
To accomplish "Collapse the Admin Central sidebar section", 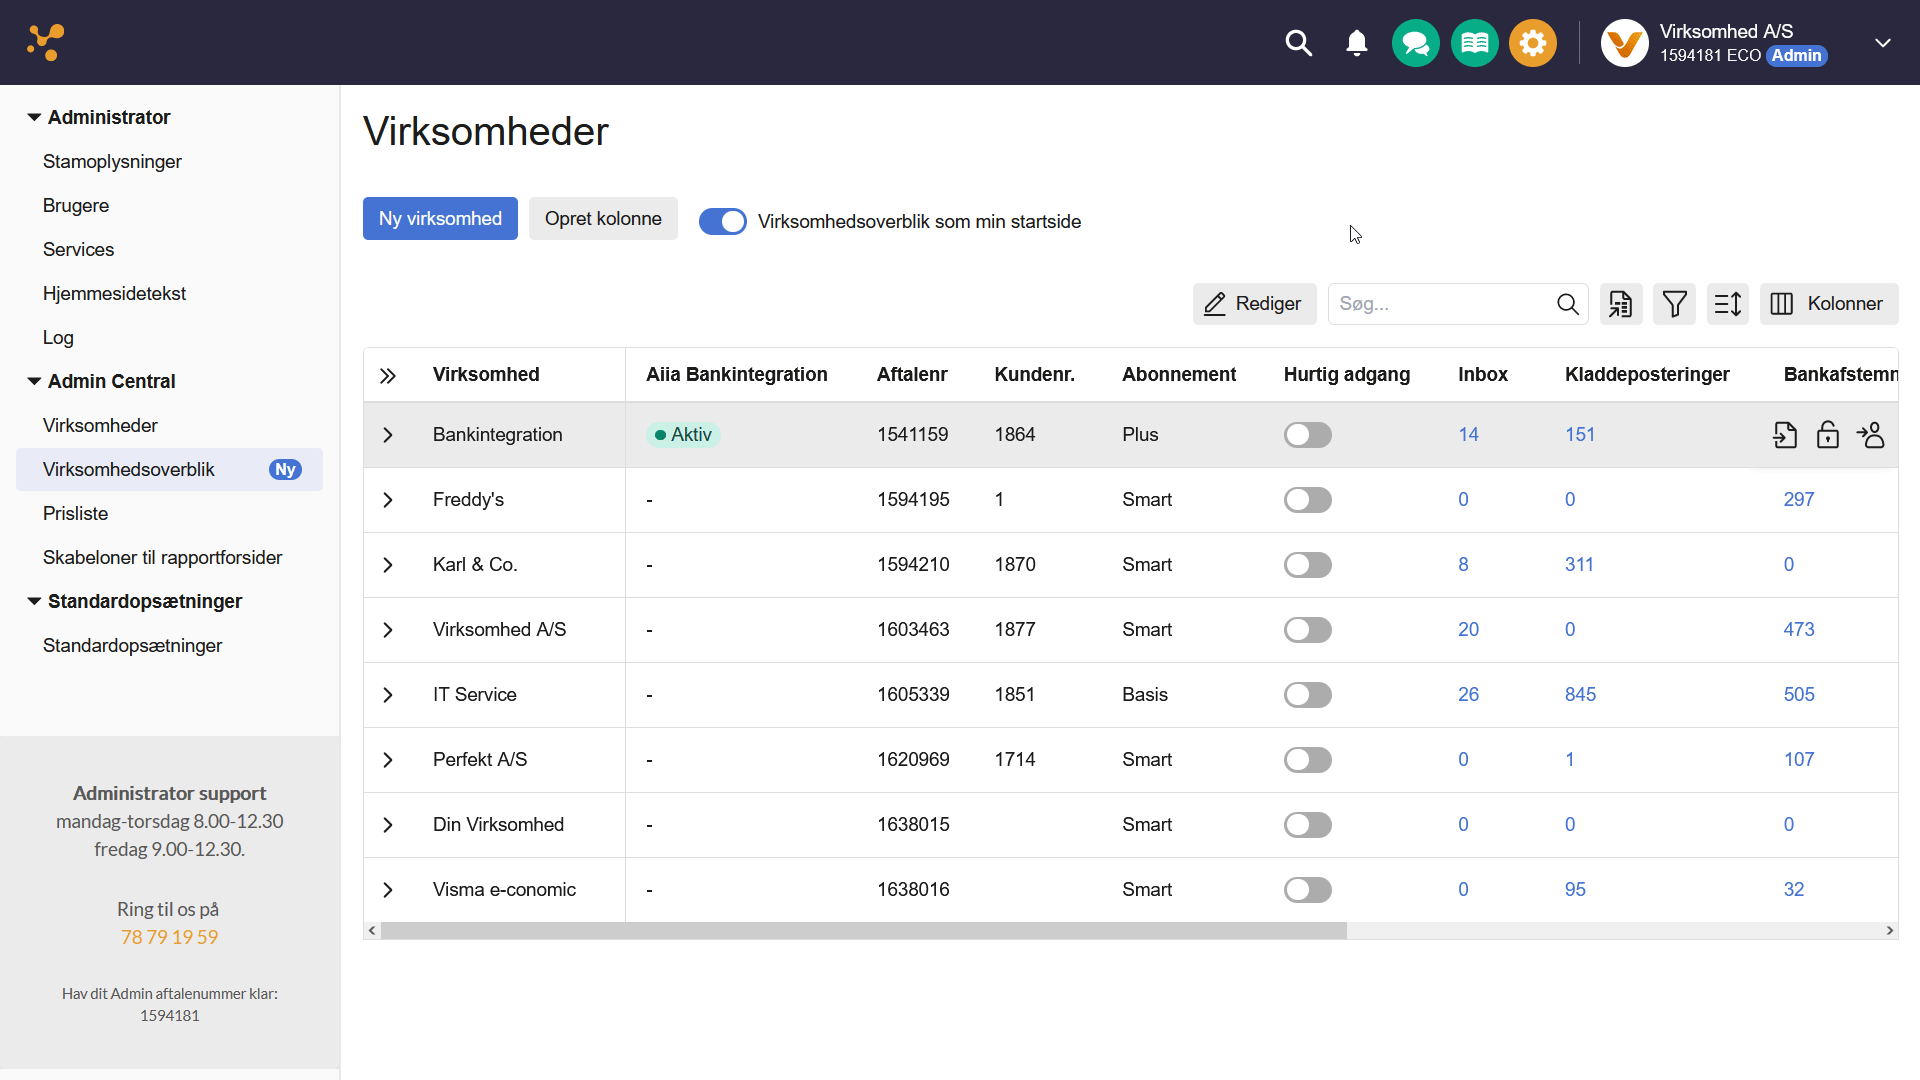I will tap(34, 381).
